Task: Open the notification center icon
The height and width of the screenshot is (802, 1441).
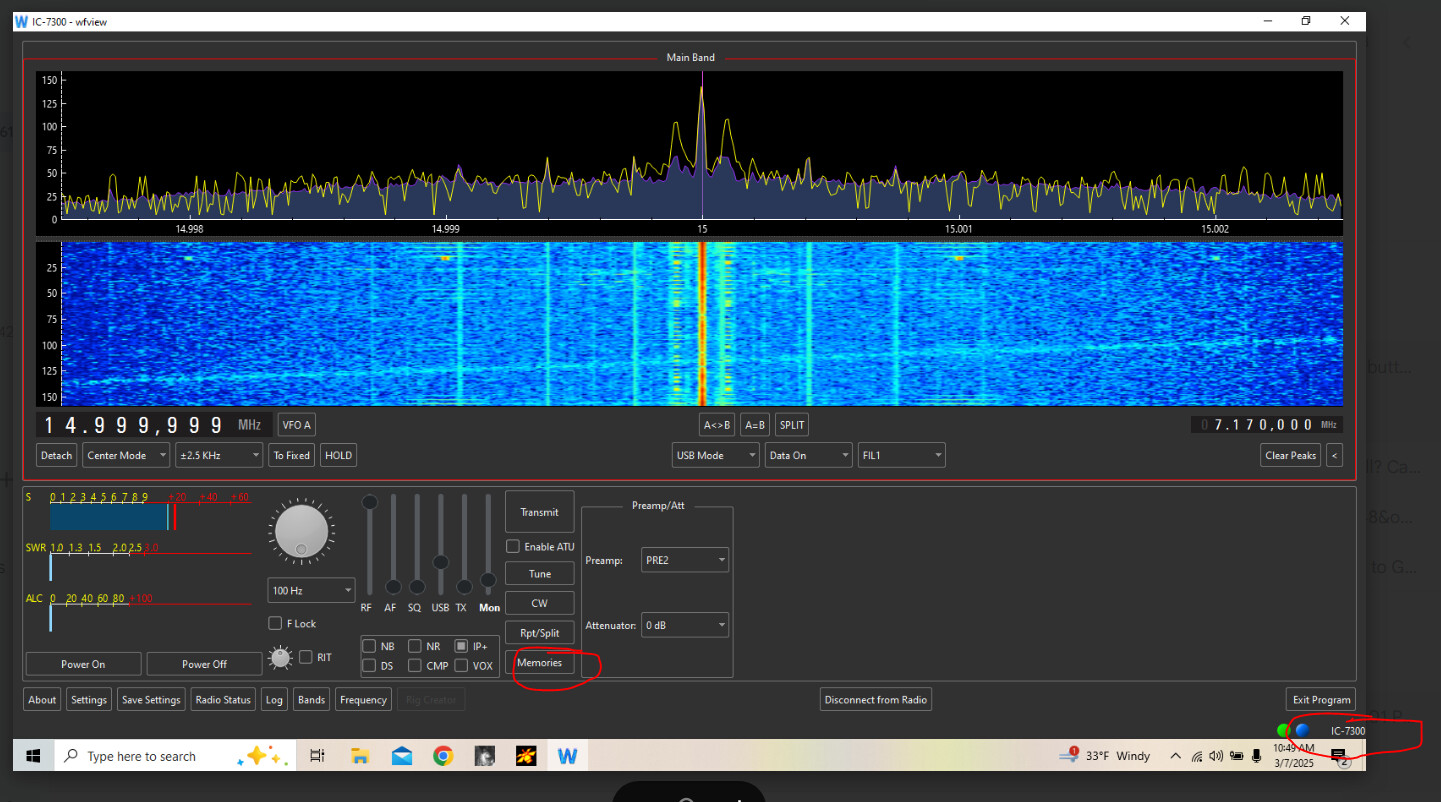Action: point(1339,757)
